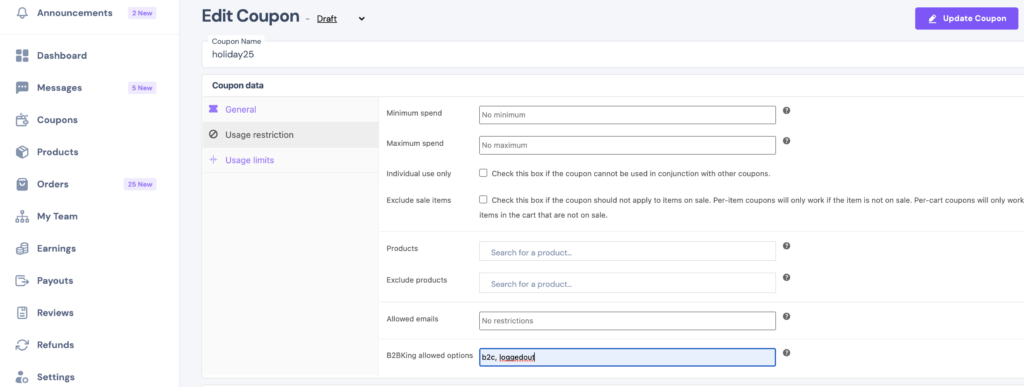Image resolution: width=1024 pixels, height=387 pixels.
Task: Click the Messages chat bubble icon
Action: (x=22, y=87)
